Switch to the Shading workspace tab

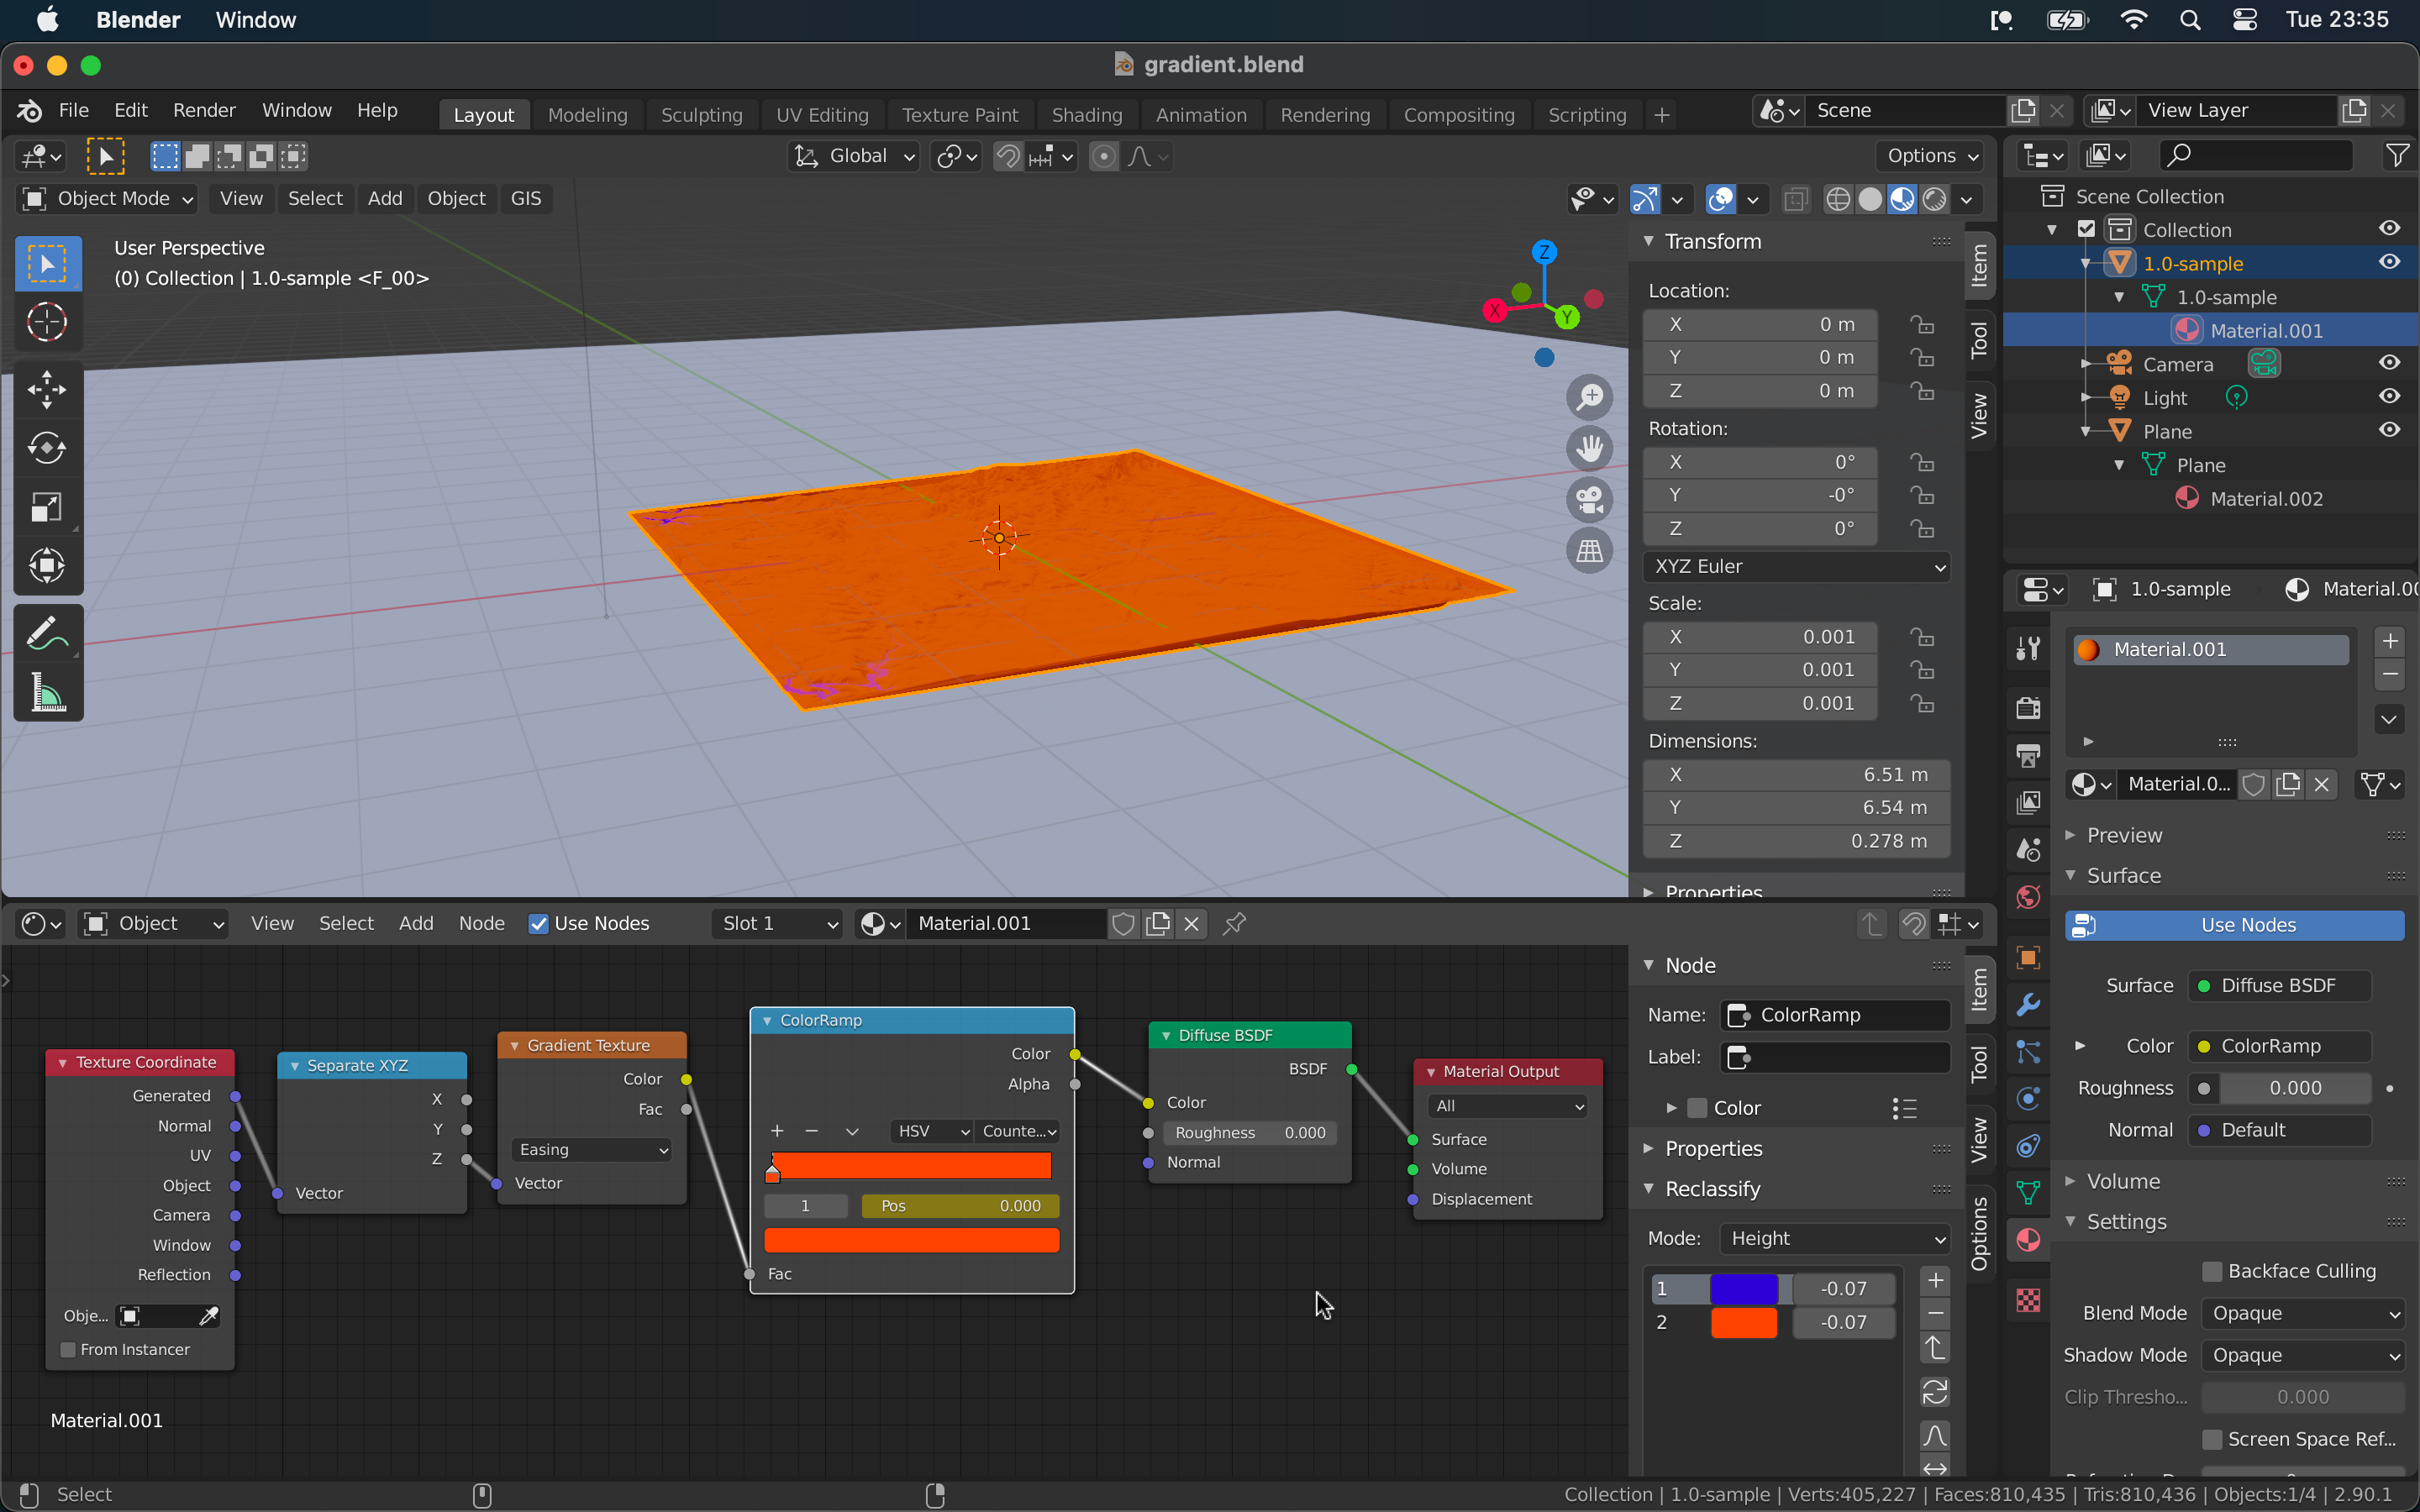1086,114
